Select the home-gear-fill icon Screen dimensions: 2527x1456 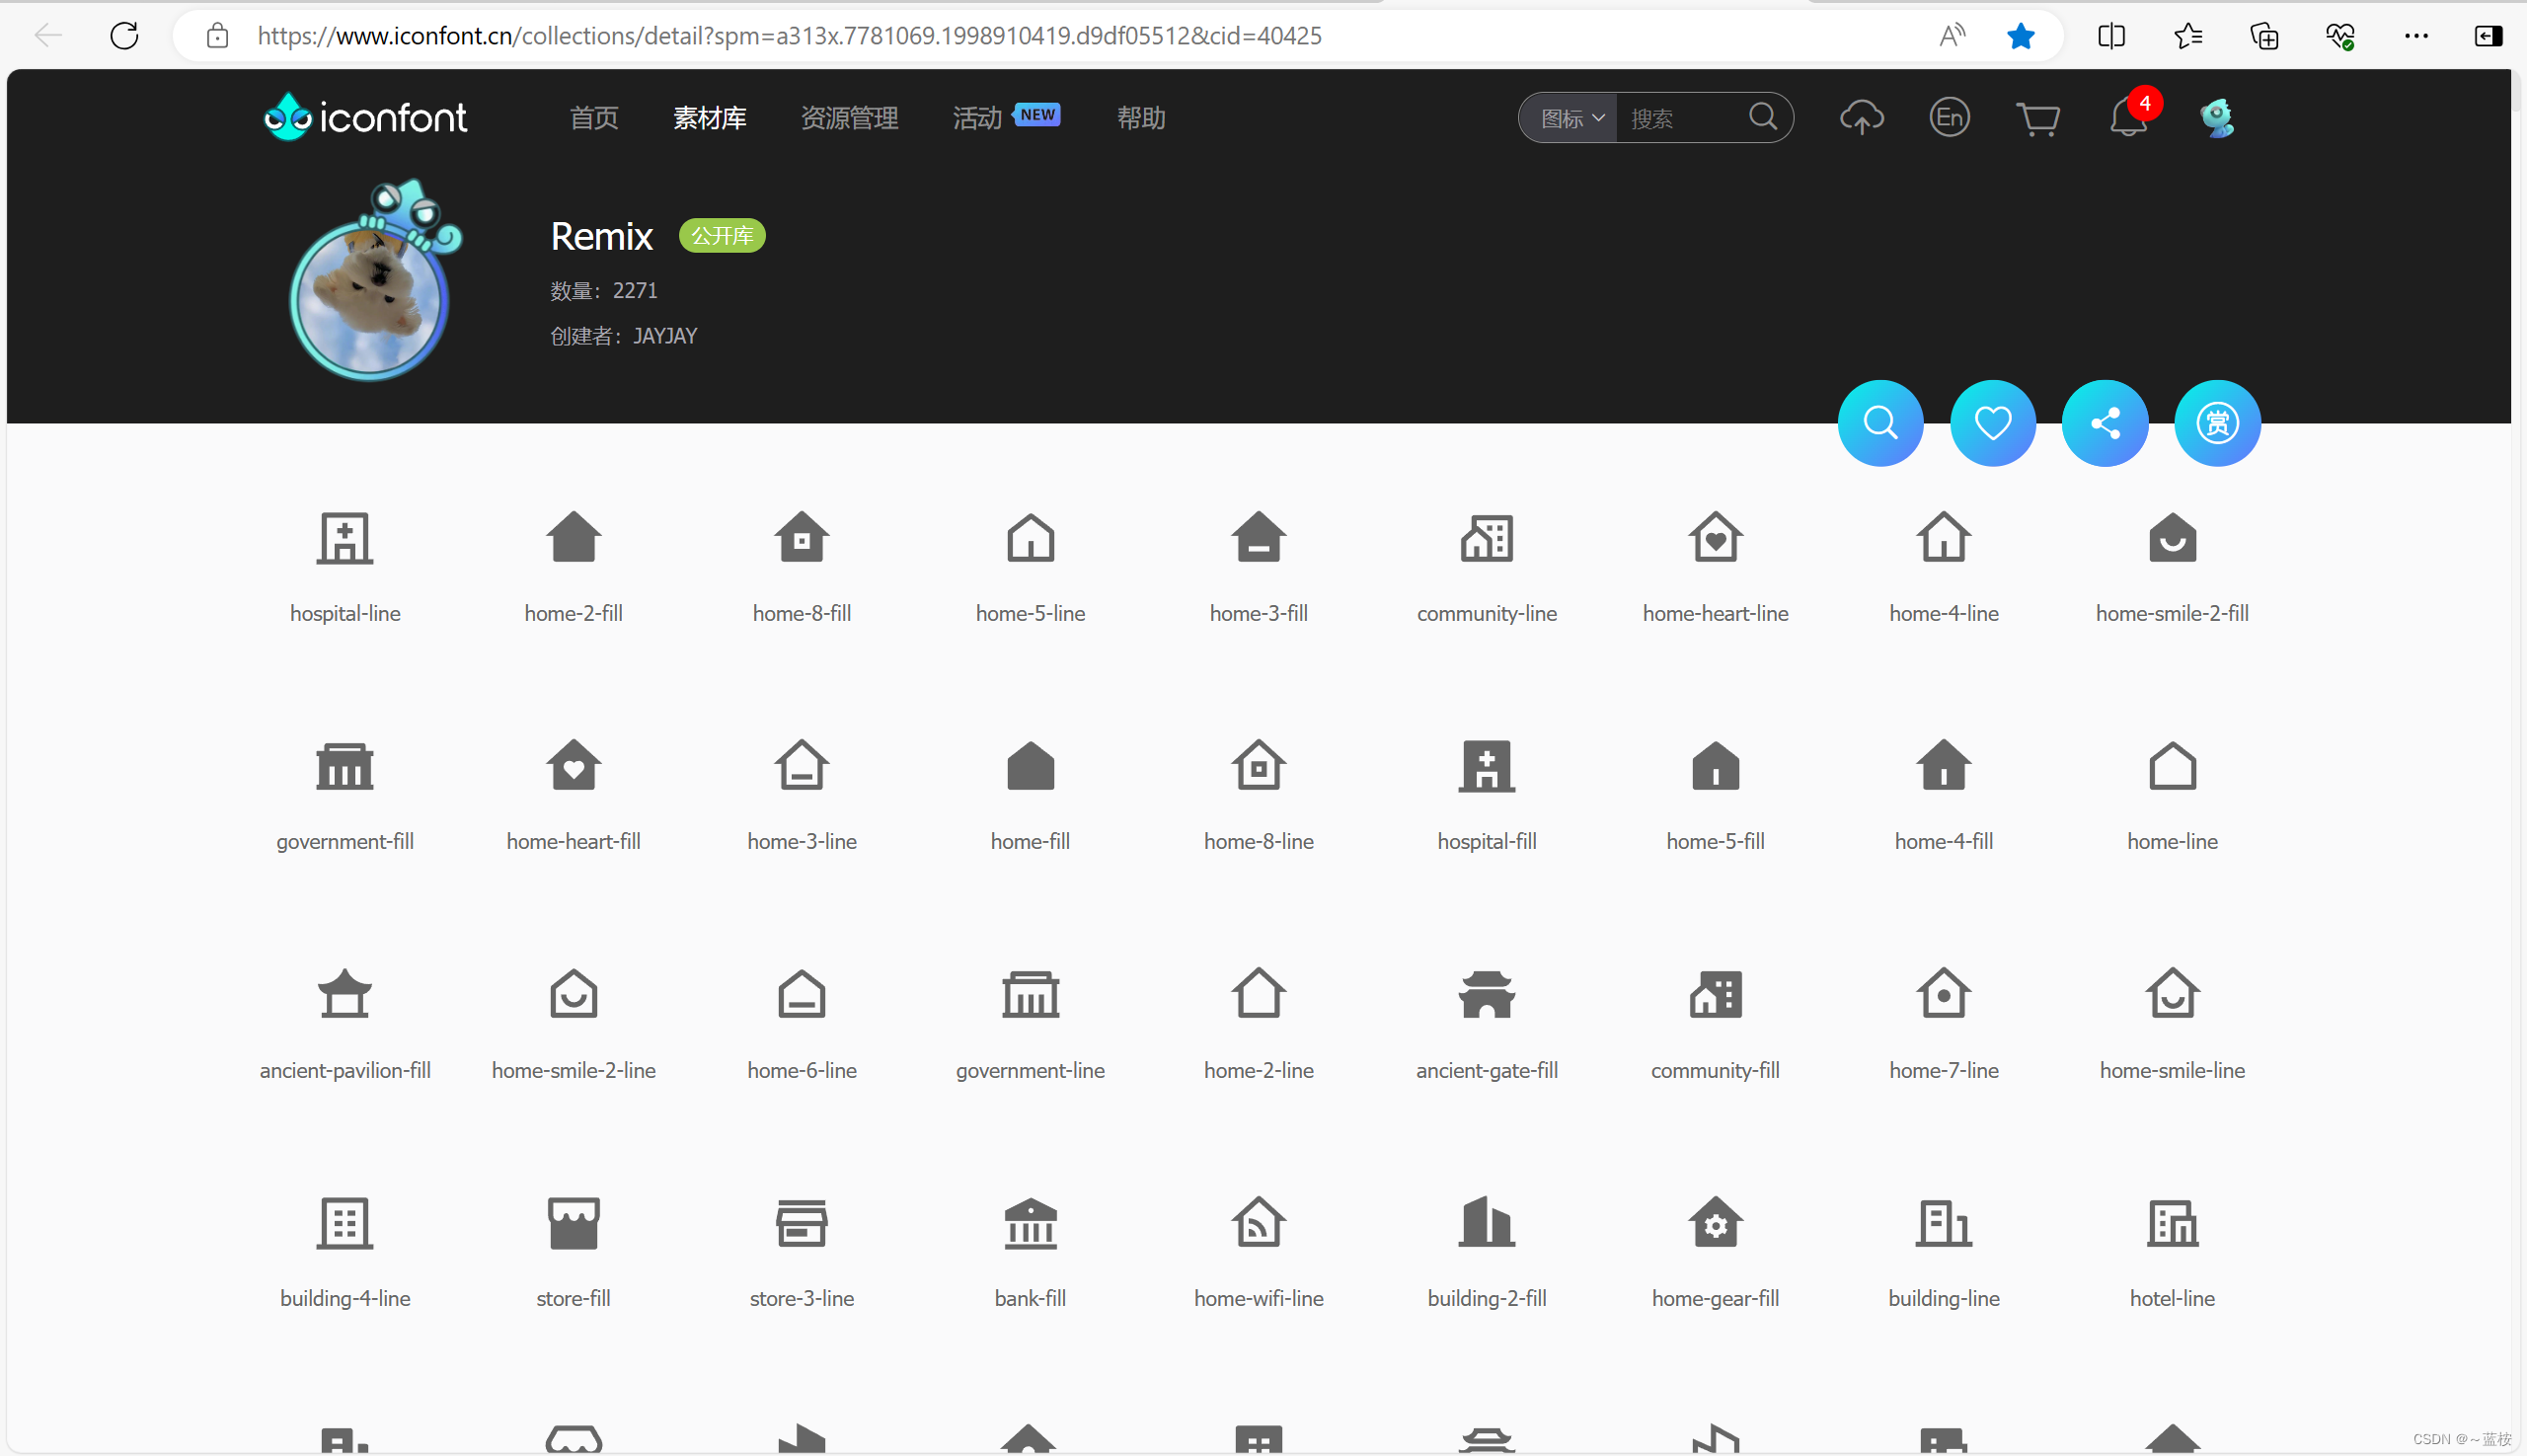(1715, 1223)
